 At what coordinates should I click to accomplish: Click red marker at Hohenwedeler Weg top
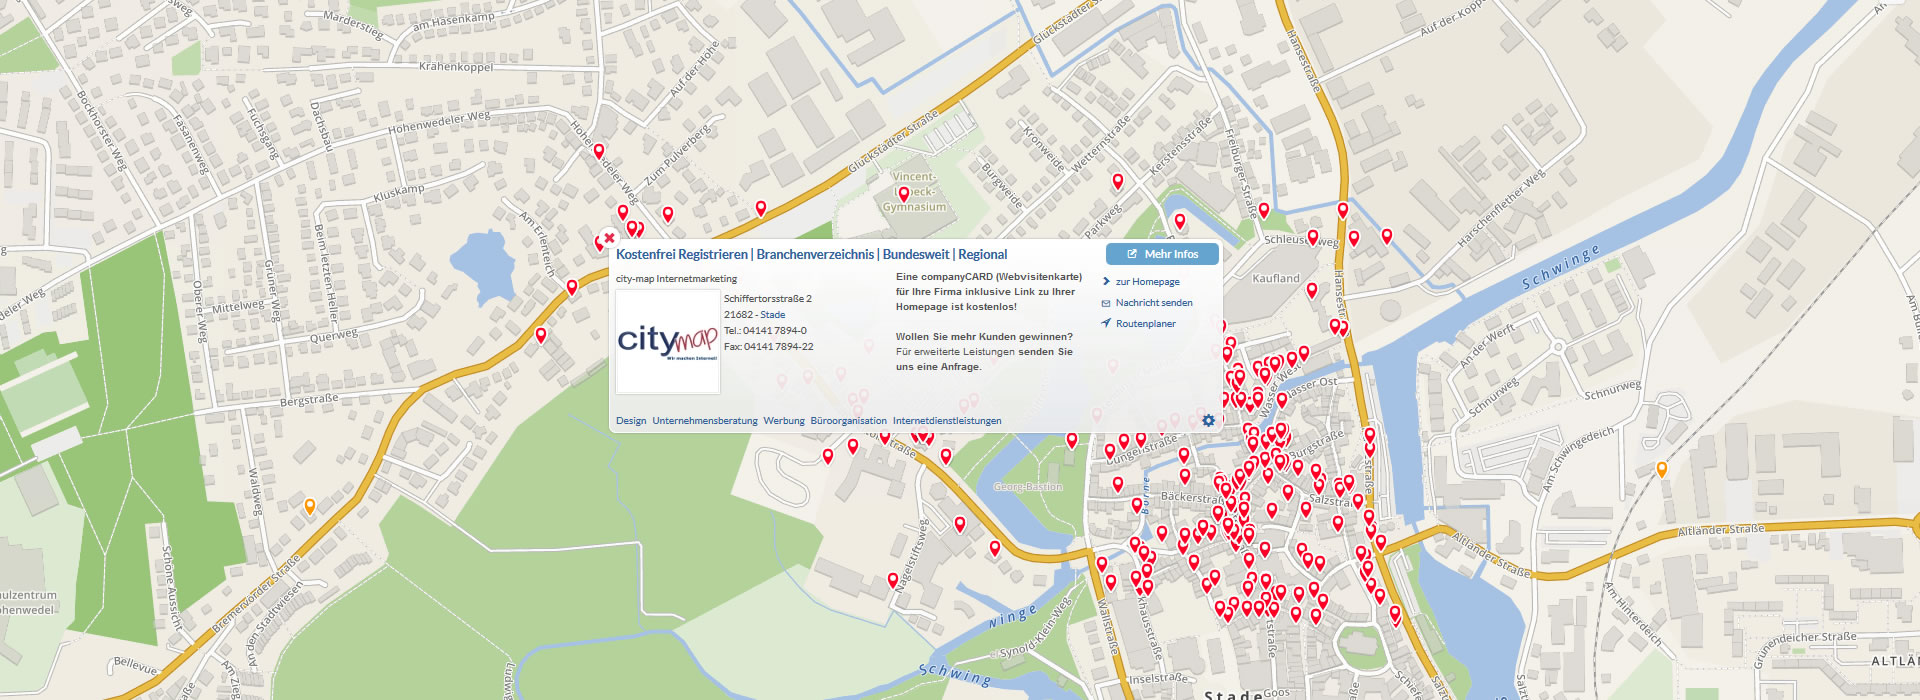tap(599, 151)
